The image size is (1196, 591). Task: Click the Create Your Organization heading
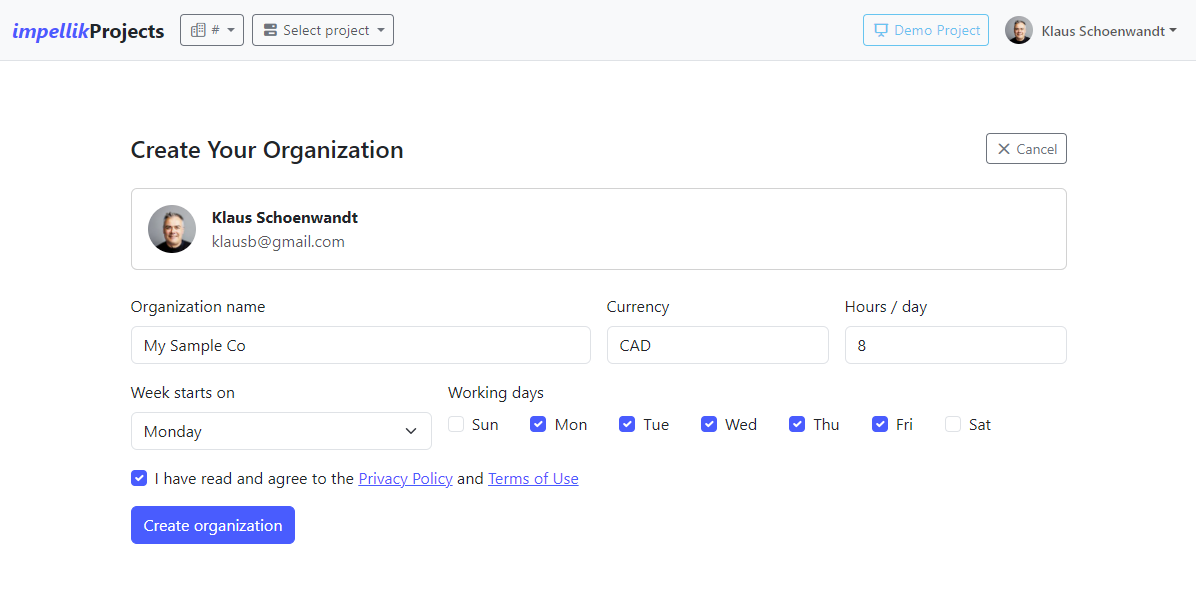[x=267, y=150]
